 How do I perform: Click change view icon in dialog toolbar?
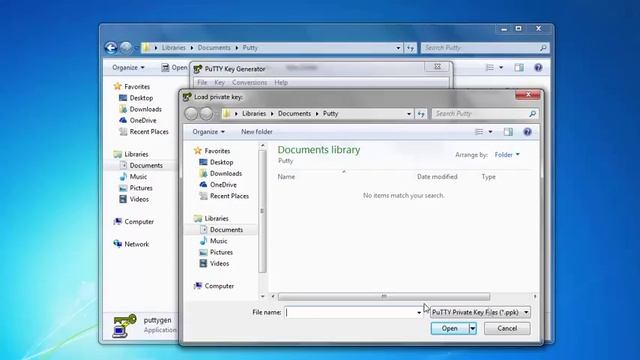click(479, 132)
